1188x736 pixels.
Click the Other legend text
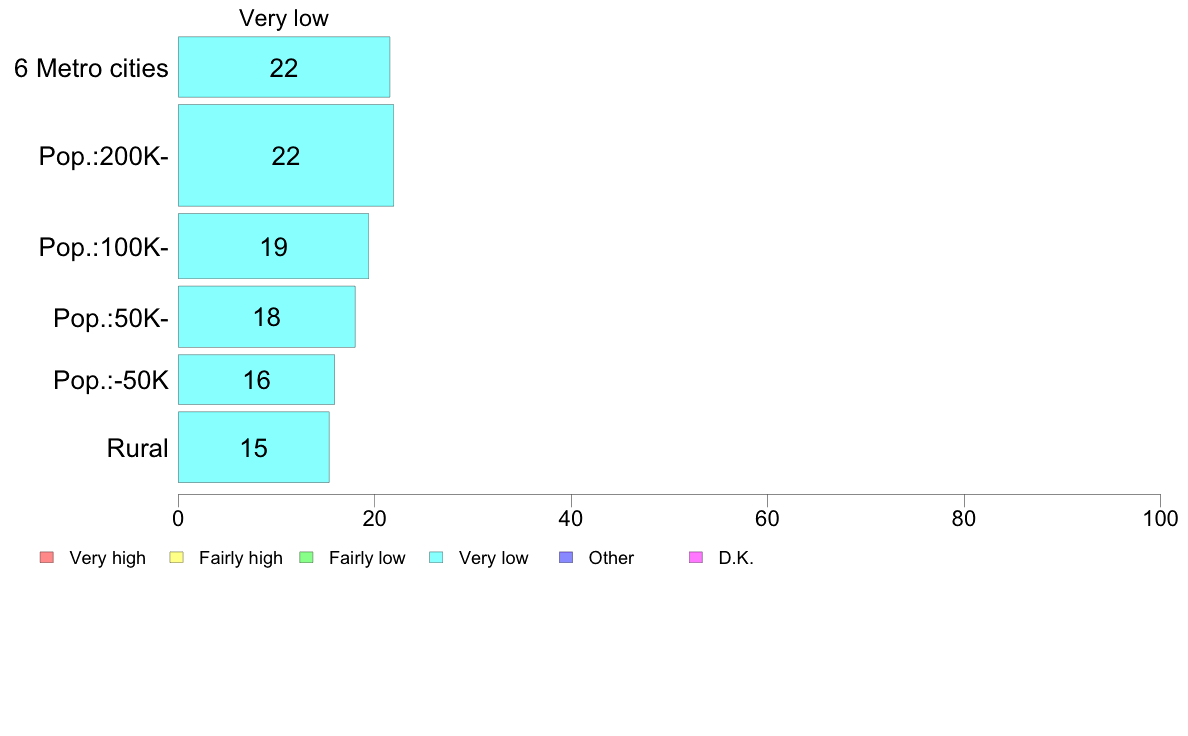click(x=611, y=558)
